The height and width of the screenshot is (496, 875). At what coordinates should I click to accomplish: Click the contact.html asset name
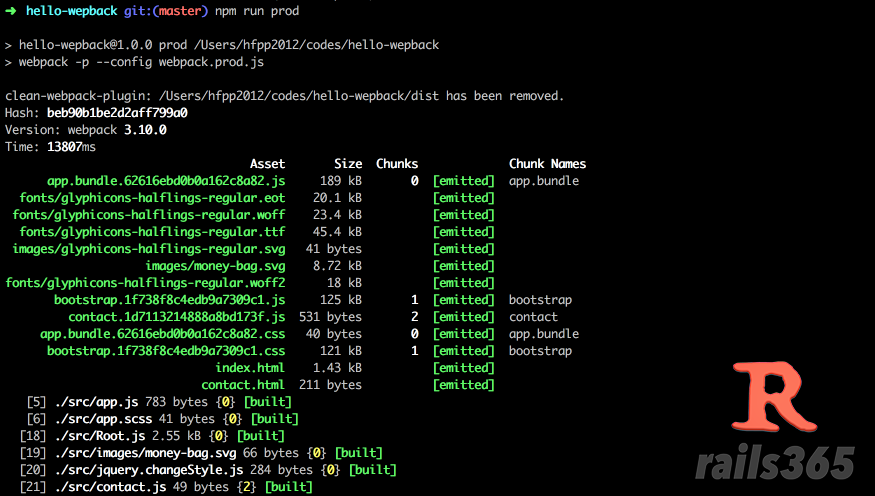(243, 385)
